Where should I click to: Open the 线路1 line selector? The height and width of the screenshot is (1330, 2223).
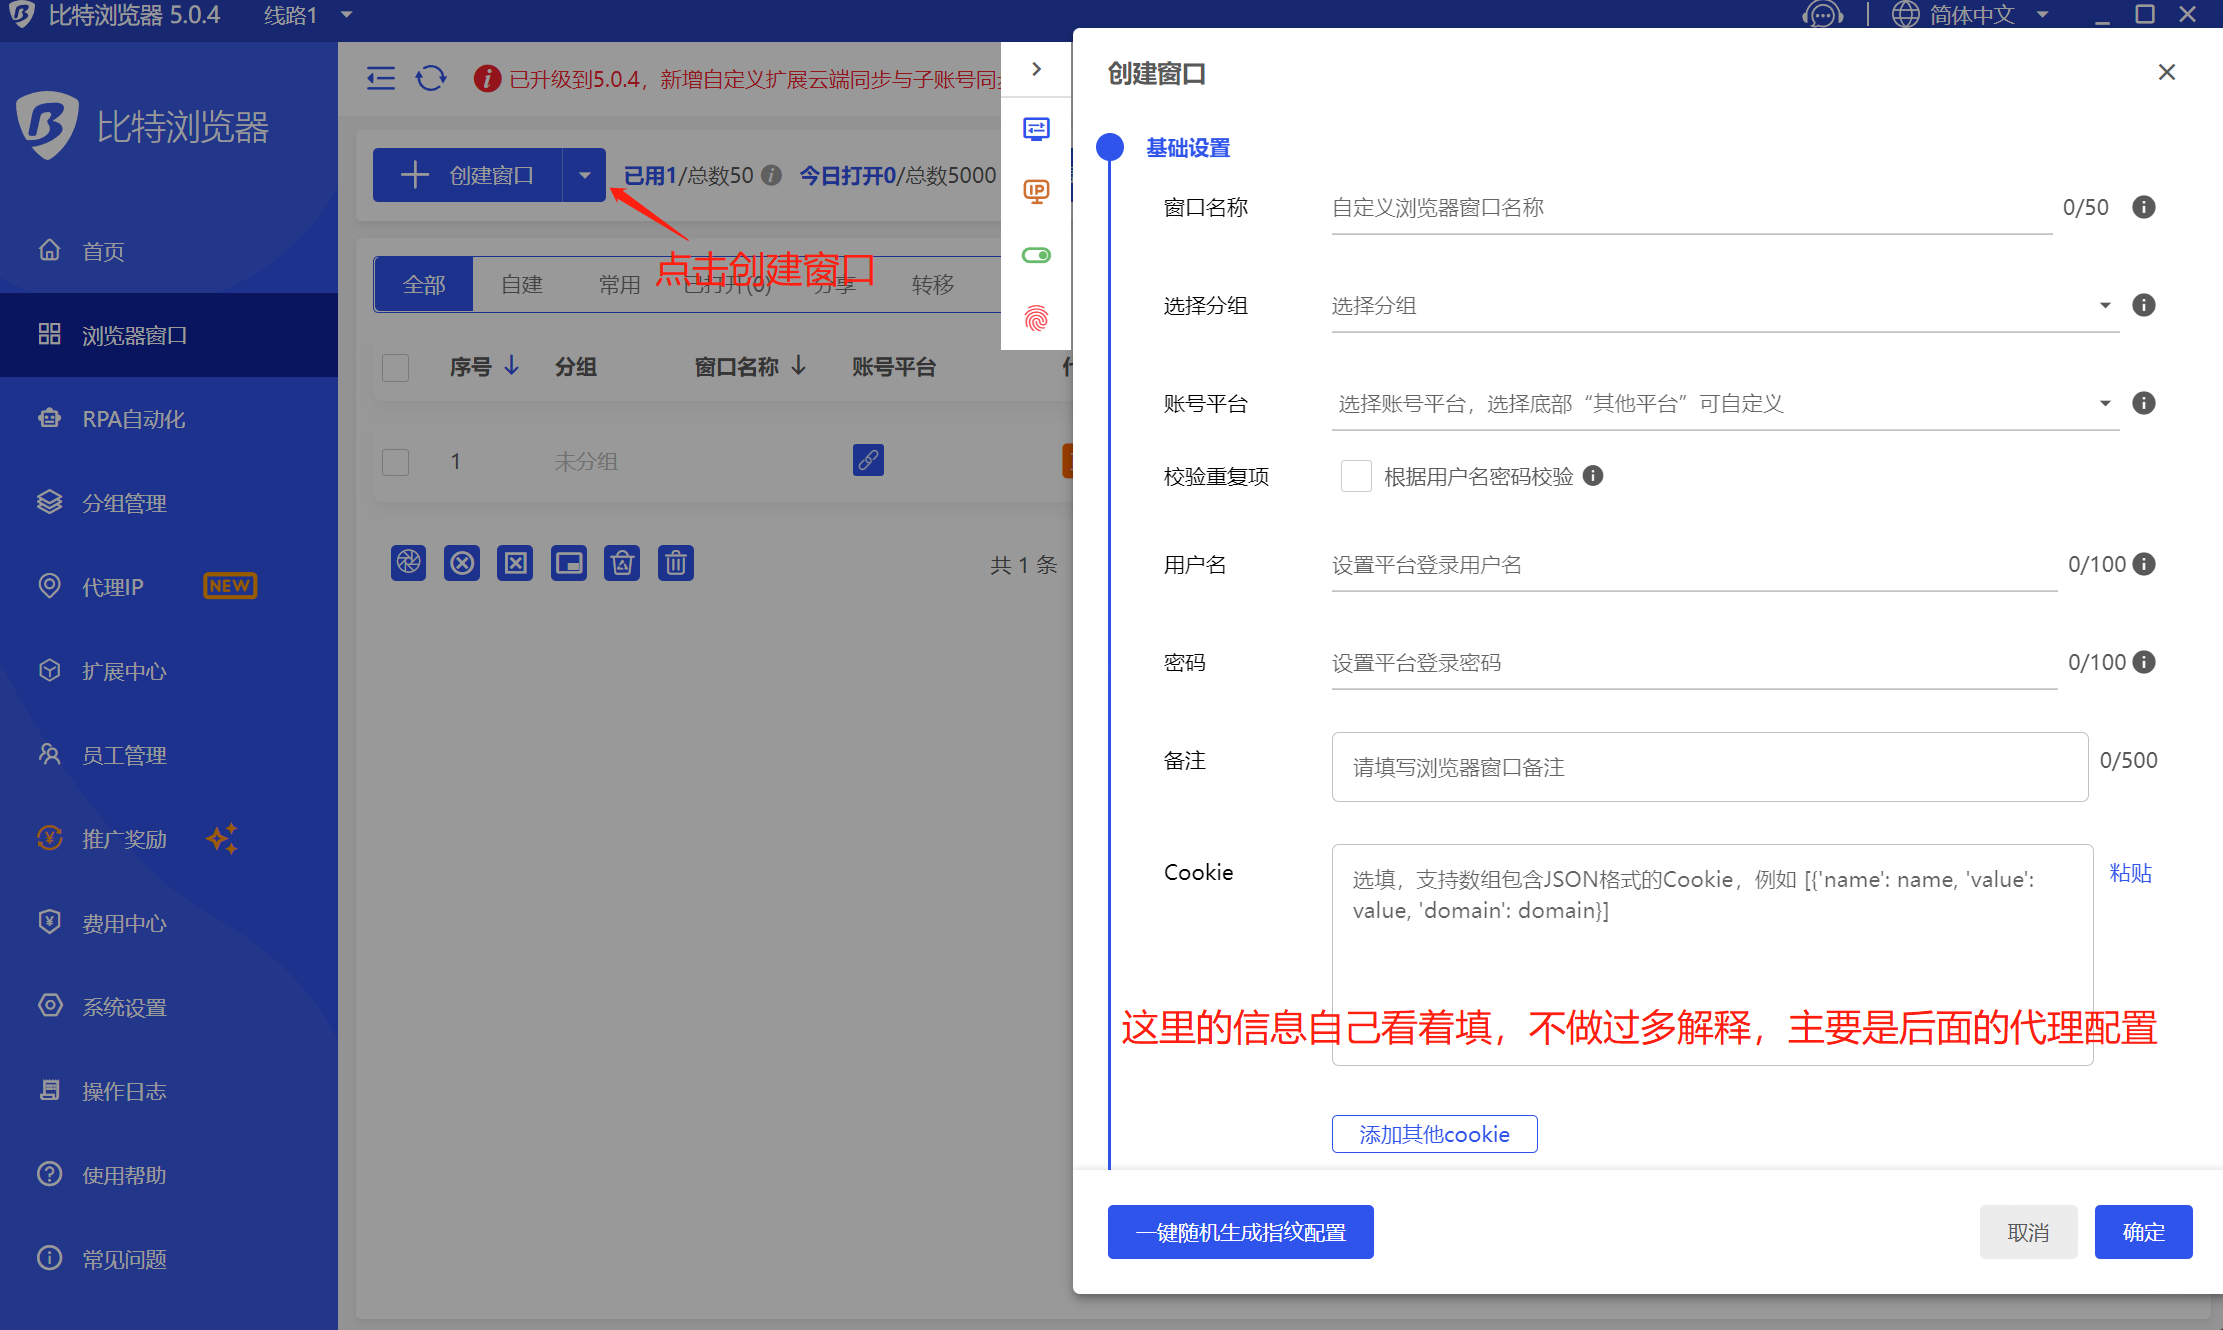(308, 15)
